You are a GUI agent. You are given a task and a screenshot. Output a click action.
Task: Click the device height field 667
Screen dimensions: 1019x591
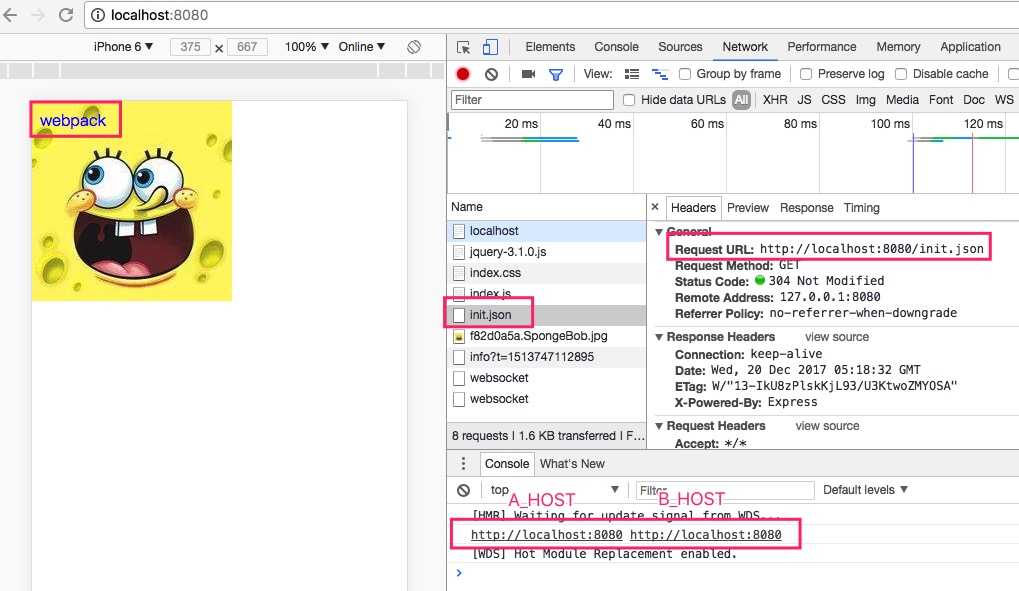pyautogui.click(x=247, y=47)
